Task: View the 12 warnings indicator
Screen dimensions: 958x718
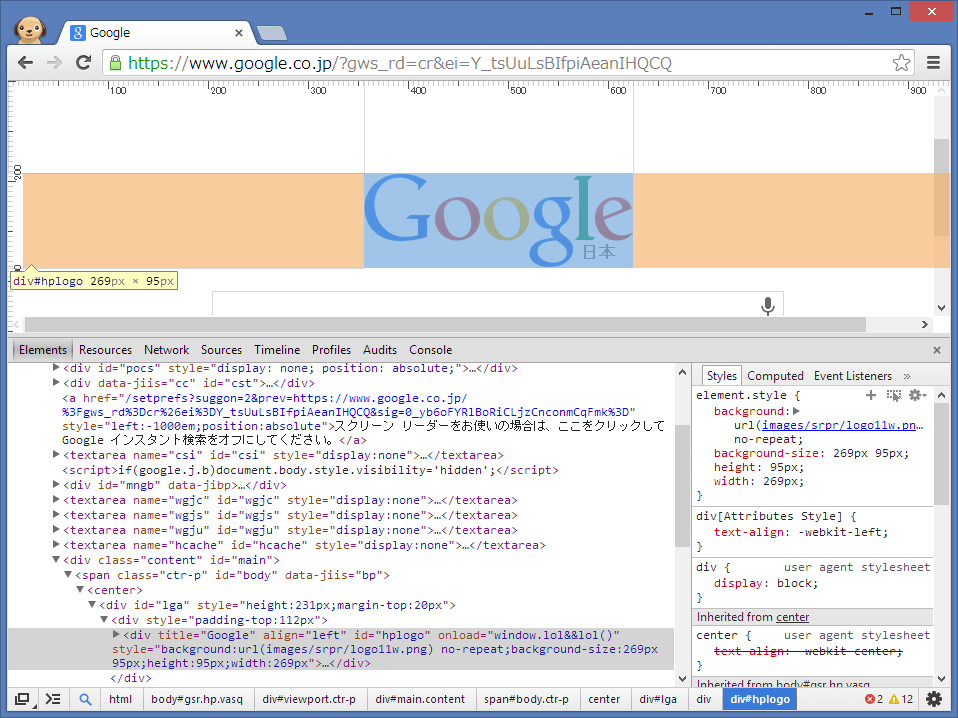Action: click(x=901, y=699)
